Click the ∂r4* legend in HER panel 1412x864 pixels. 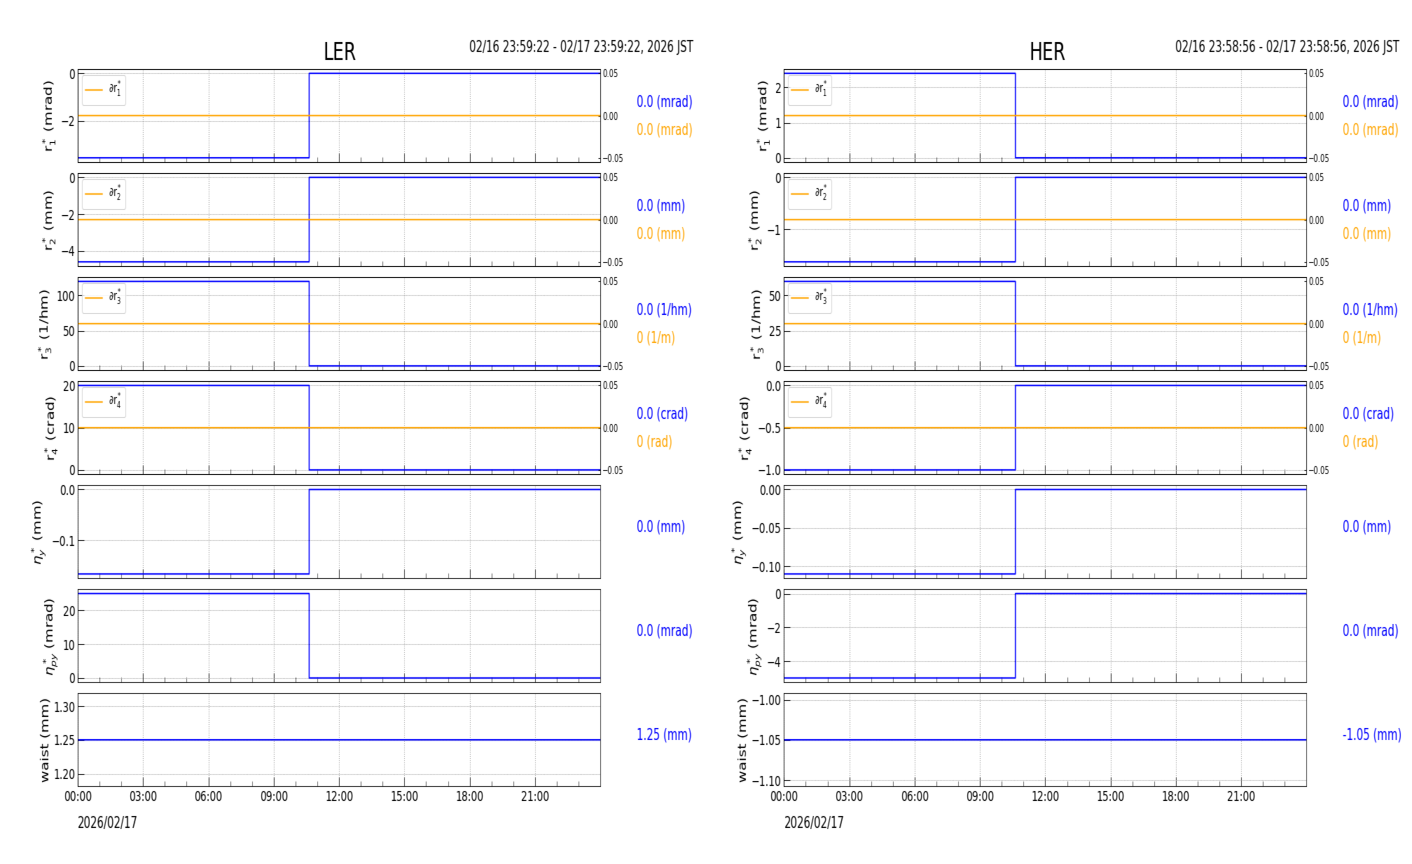[809, 402]
